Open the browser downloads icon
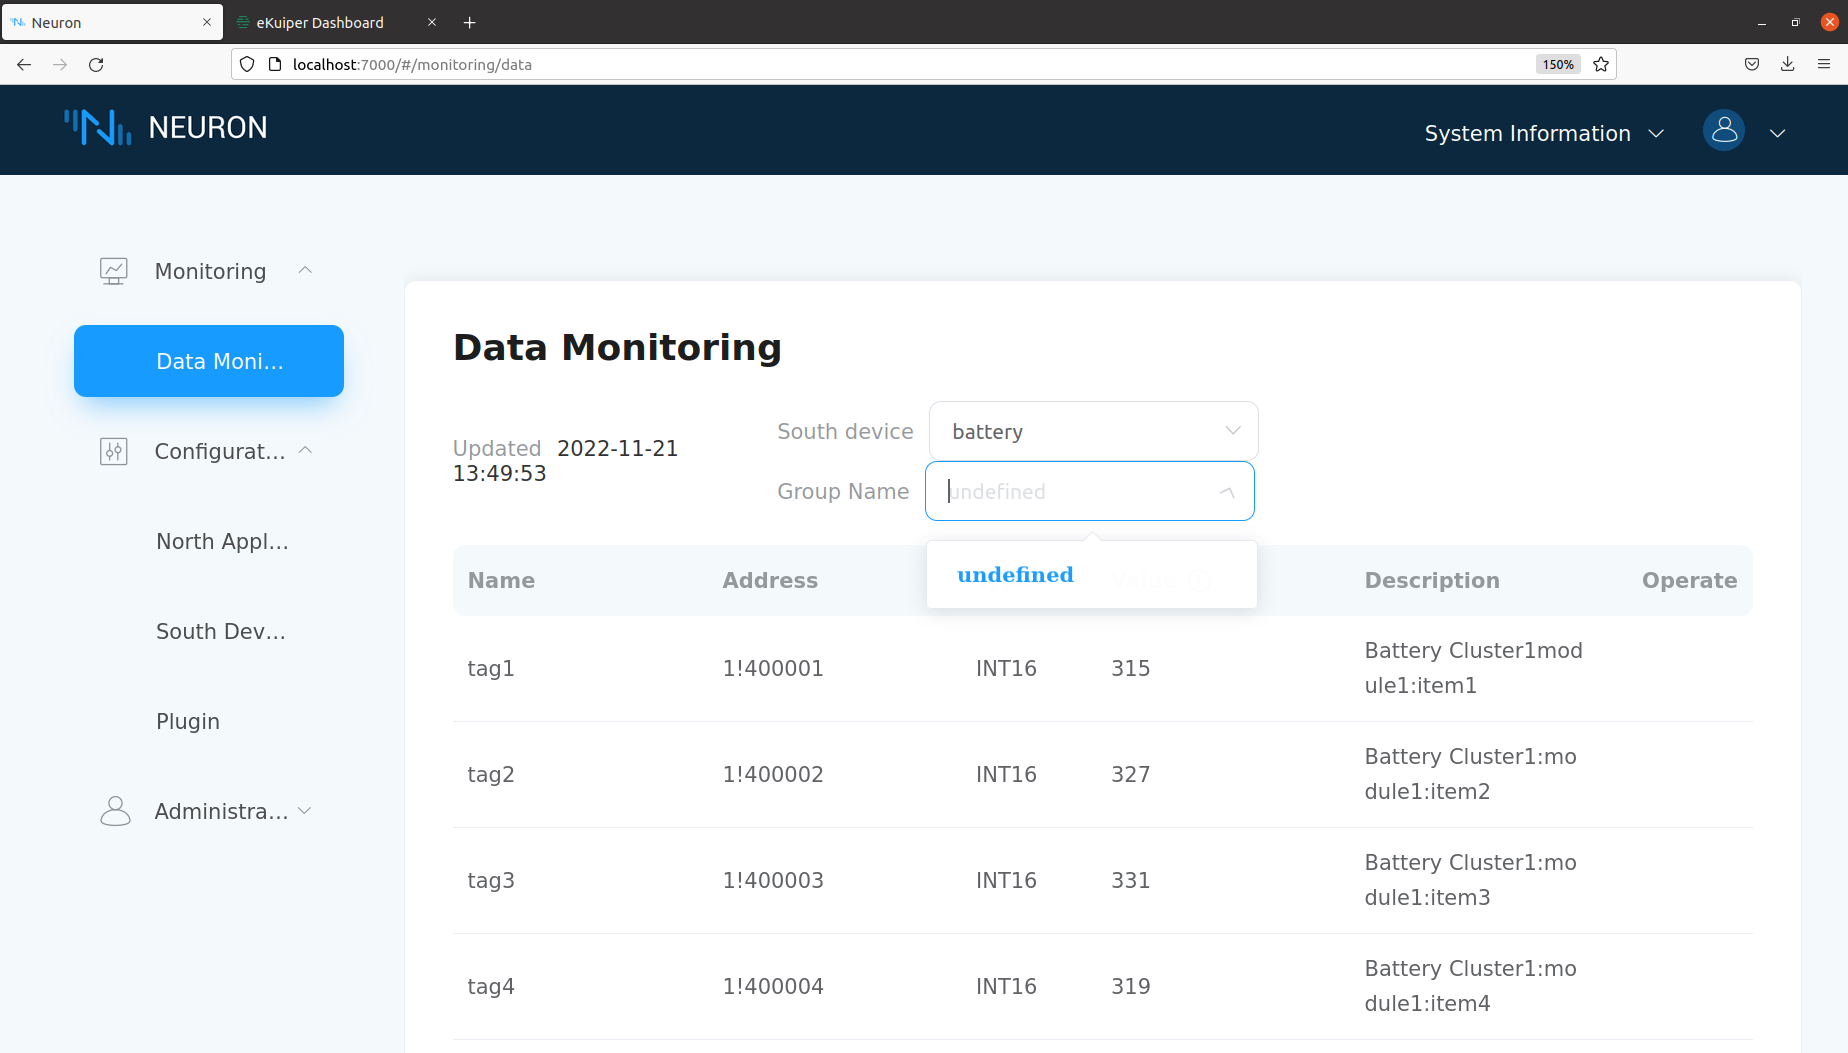 click(1787, 64)
